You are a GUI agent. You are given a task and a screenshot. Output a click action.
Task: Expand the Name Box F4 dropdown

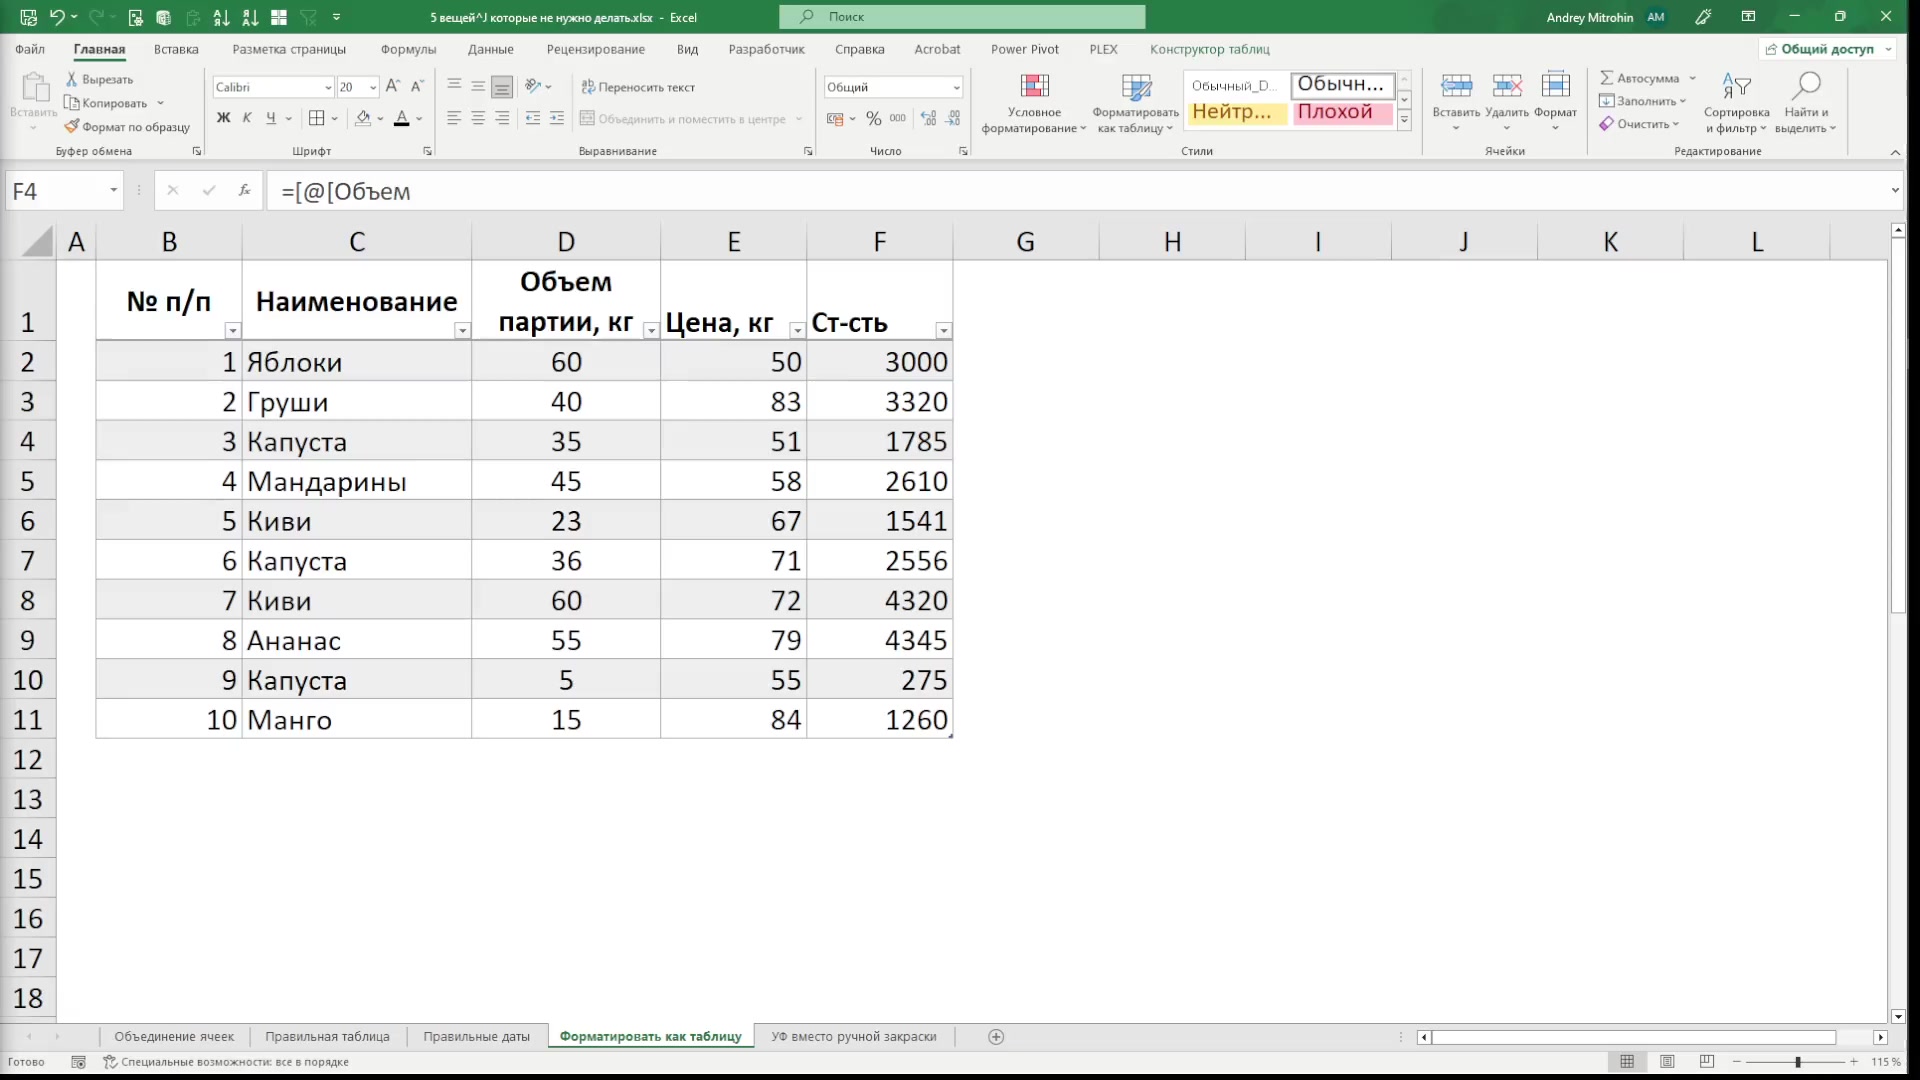(113, 190)
